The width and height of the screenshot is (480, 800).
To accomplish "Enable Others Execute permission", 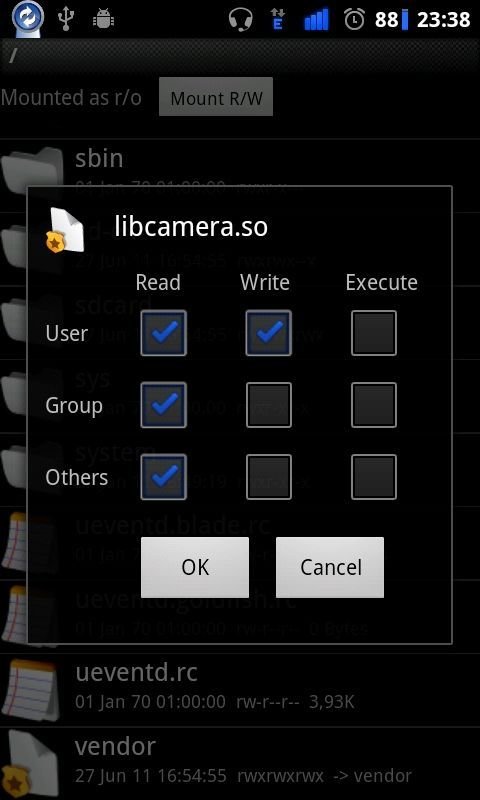I will click(374, 477).
